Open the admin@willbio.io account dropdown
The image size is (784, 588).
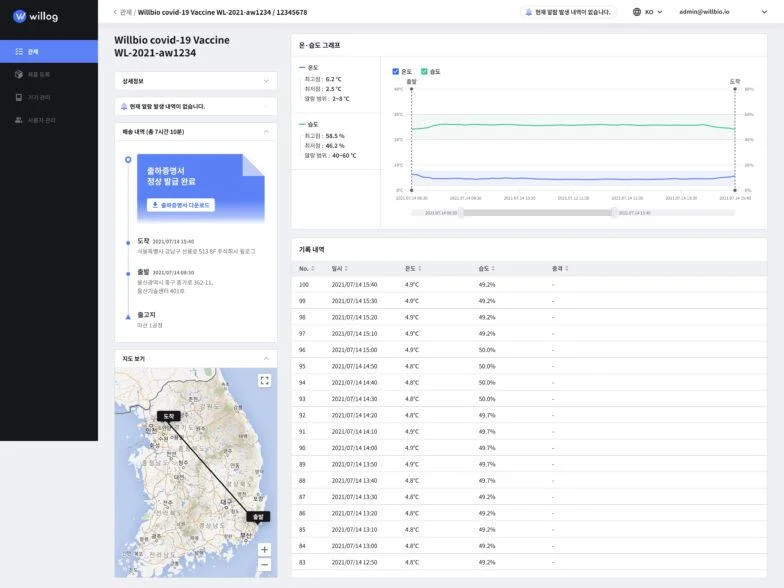722,12
